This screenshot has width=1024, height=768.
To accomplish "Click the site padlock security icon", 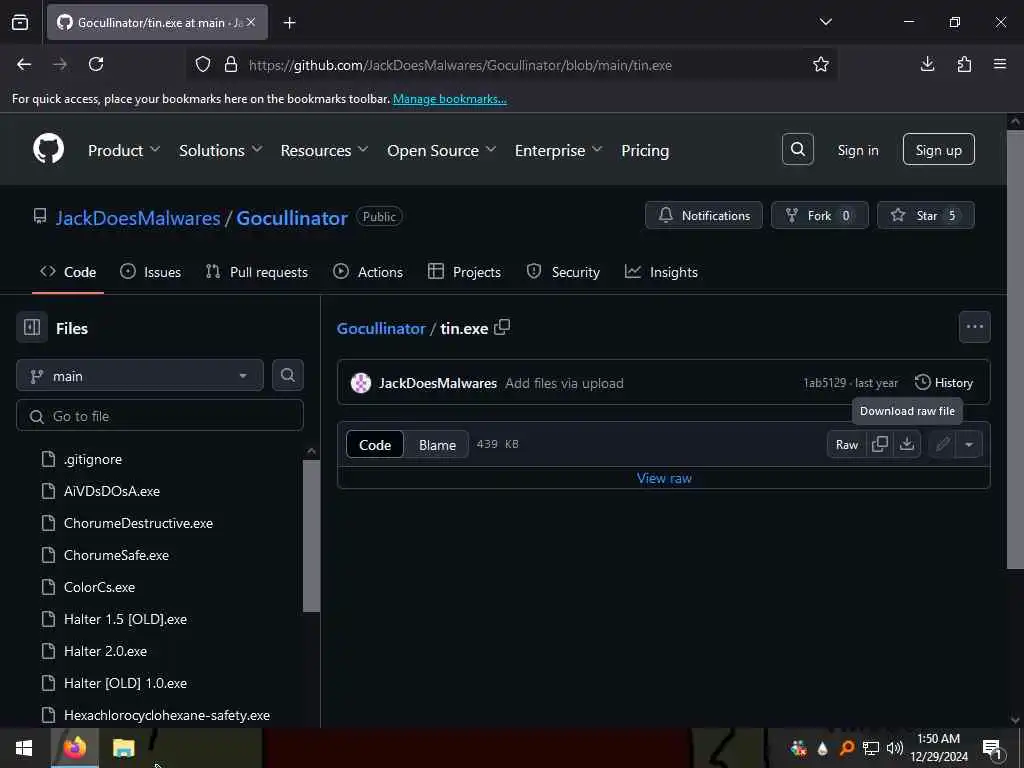I will [x=231, y=64].
